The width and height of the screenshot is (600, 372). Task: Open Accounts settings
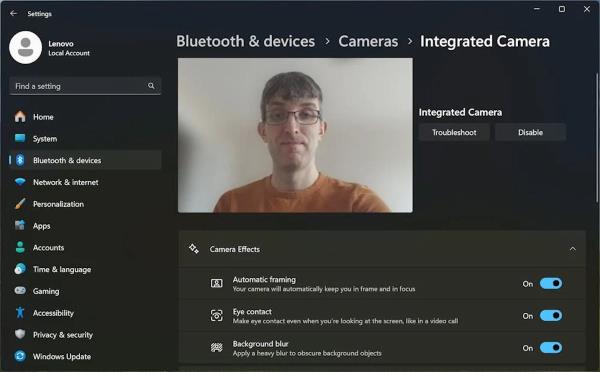pos(85,247)
